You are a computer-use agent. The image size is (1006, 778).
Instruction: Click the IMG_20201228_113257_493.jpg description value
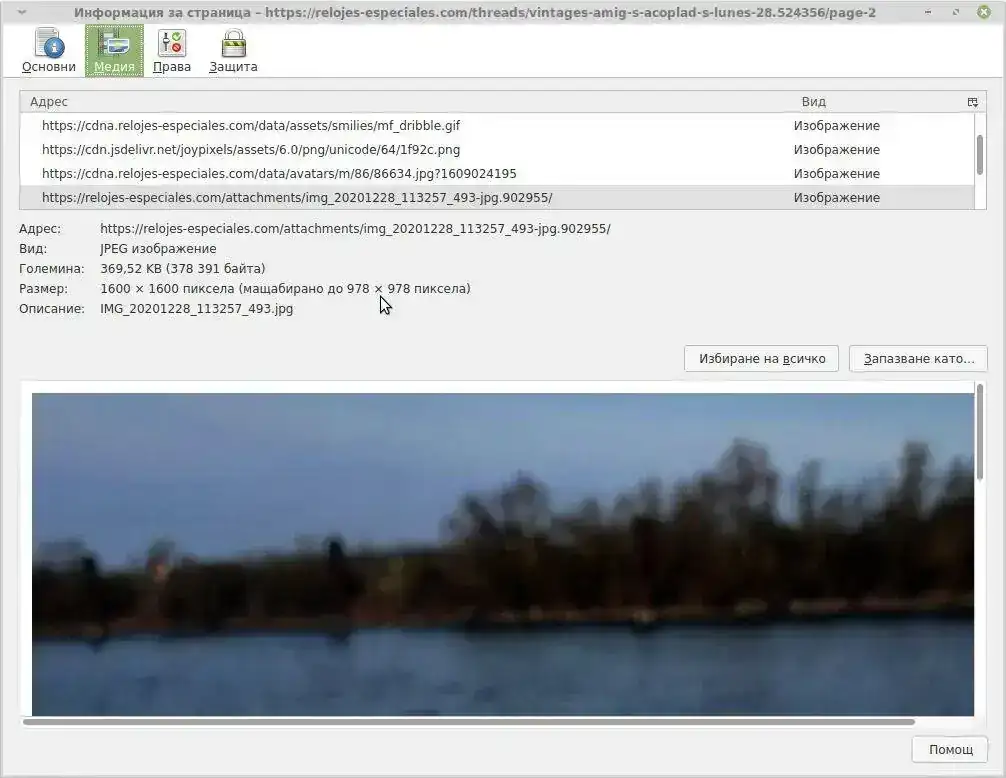point(196,309)
